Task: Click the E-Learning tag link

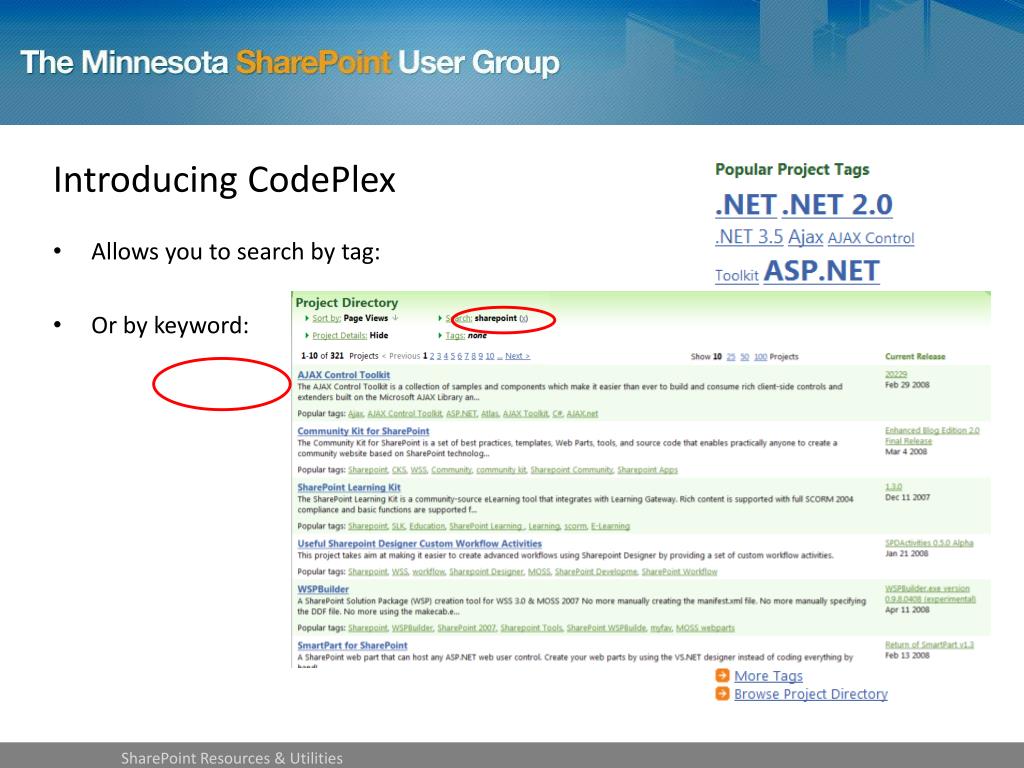Action: tap(610, 526)
